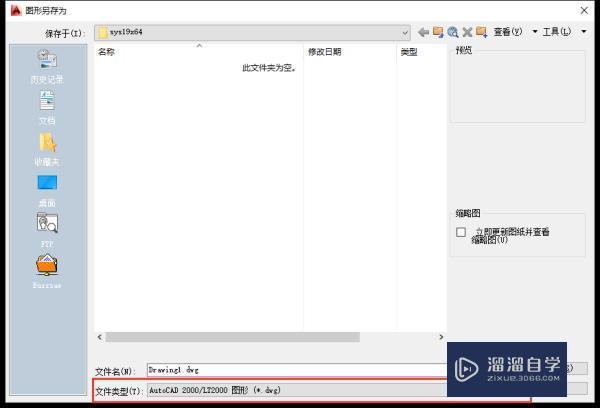Click the horizontal scrollbar thumb
600x408 pixels.
tap(233, 337)
